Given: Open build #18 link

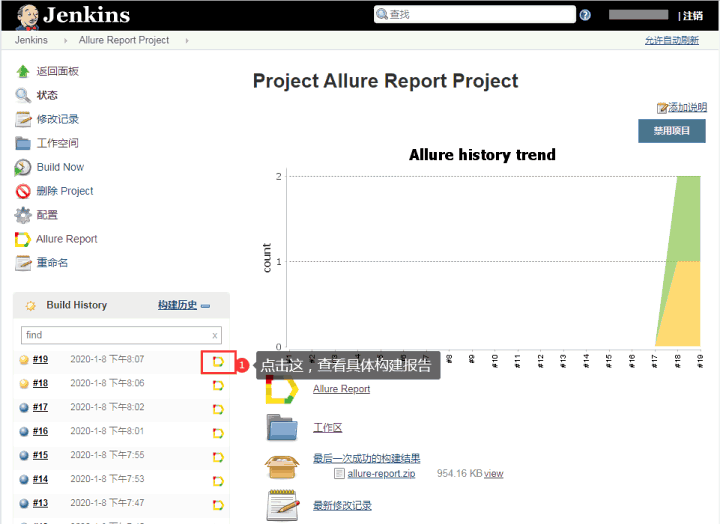Looking at the screenshot, I should (40, 383).
